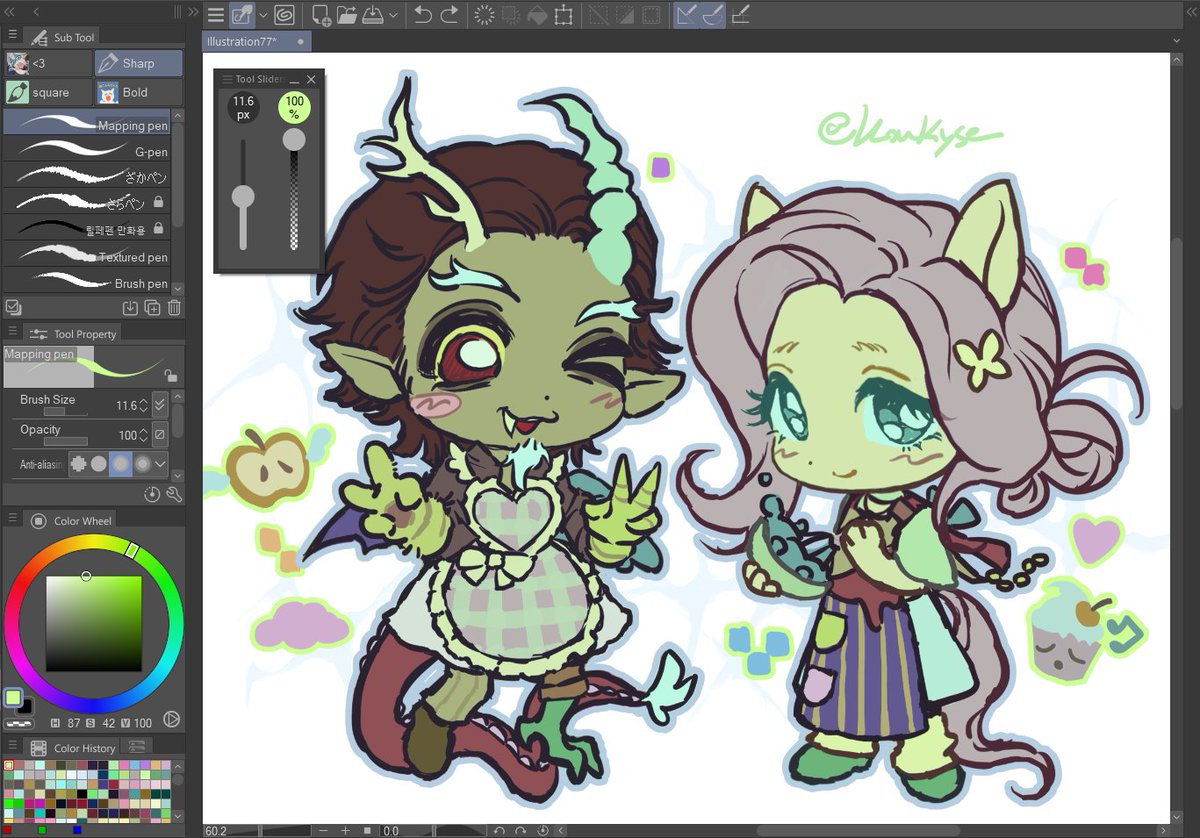This screenshot has height=838, width=1200.
Task: Open the Tool Property panel menu
Action: [x=12, y=331]
